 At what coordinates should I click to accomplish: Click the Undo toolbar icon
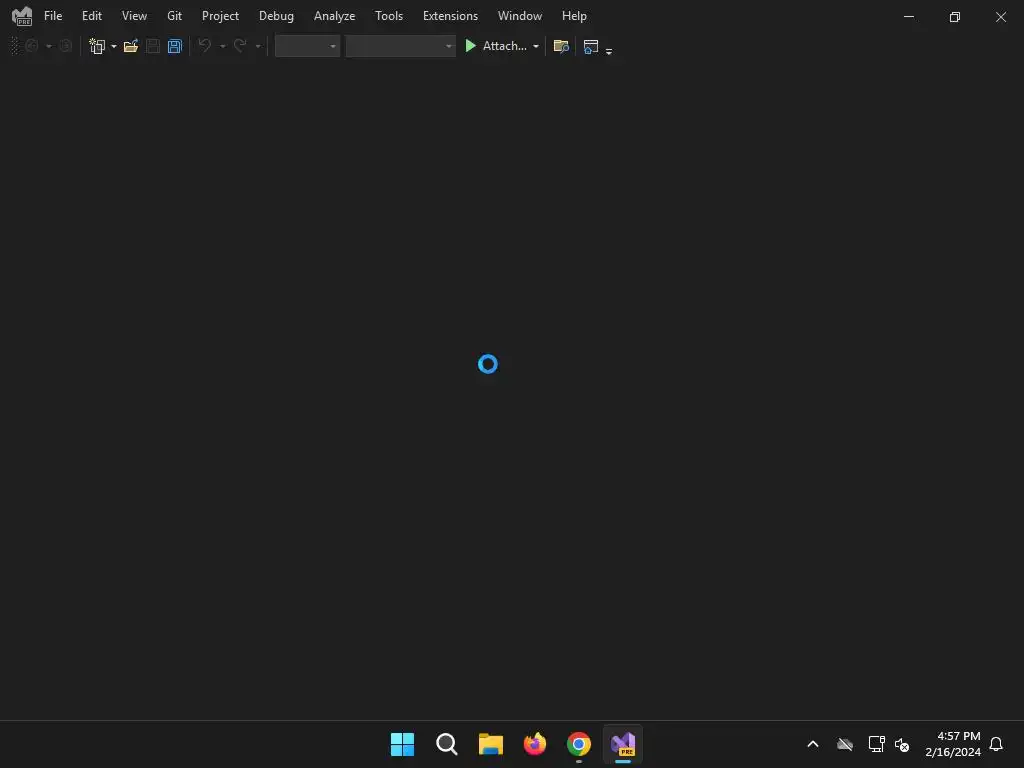pyautogui.click(x=205, y=46)
